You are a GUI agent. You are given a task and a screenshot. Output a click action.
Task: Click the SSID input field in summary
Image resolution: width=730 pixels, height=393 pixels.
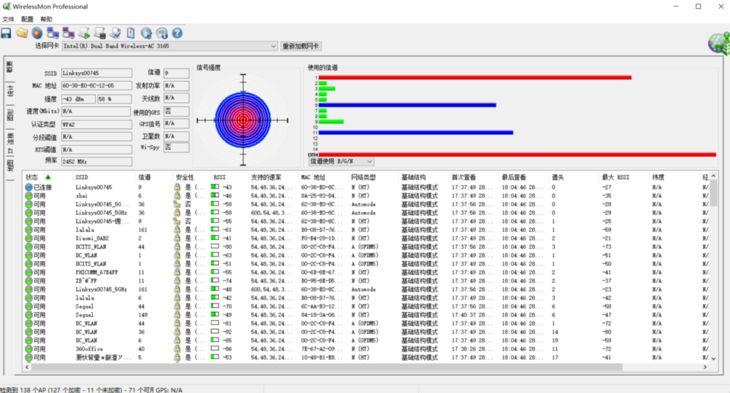click(x=97, y=73)
